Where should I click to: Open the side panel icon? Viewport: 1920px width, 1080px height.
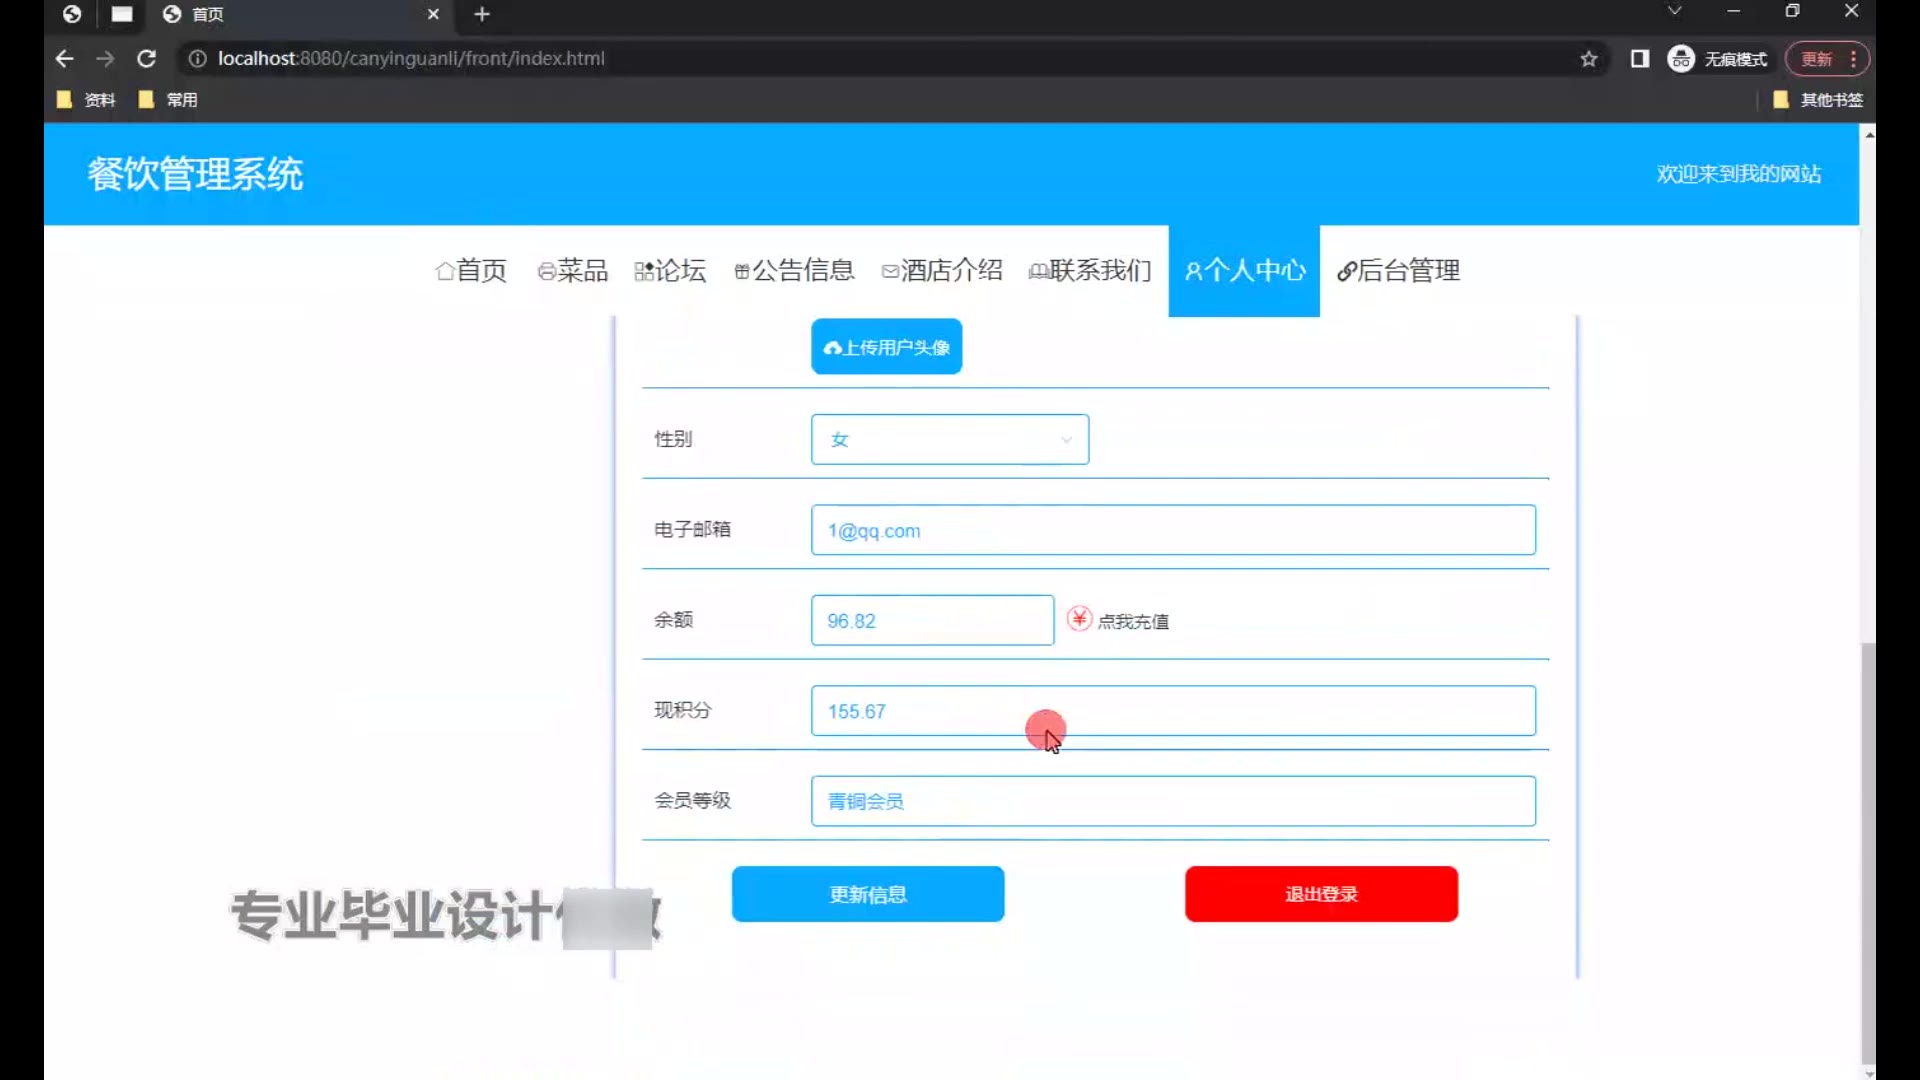[x=1639, y=59]
